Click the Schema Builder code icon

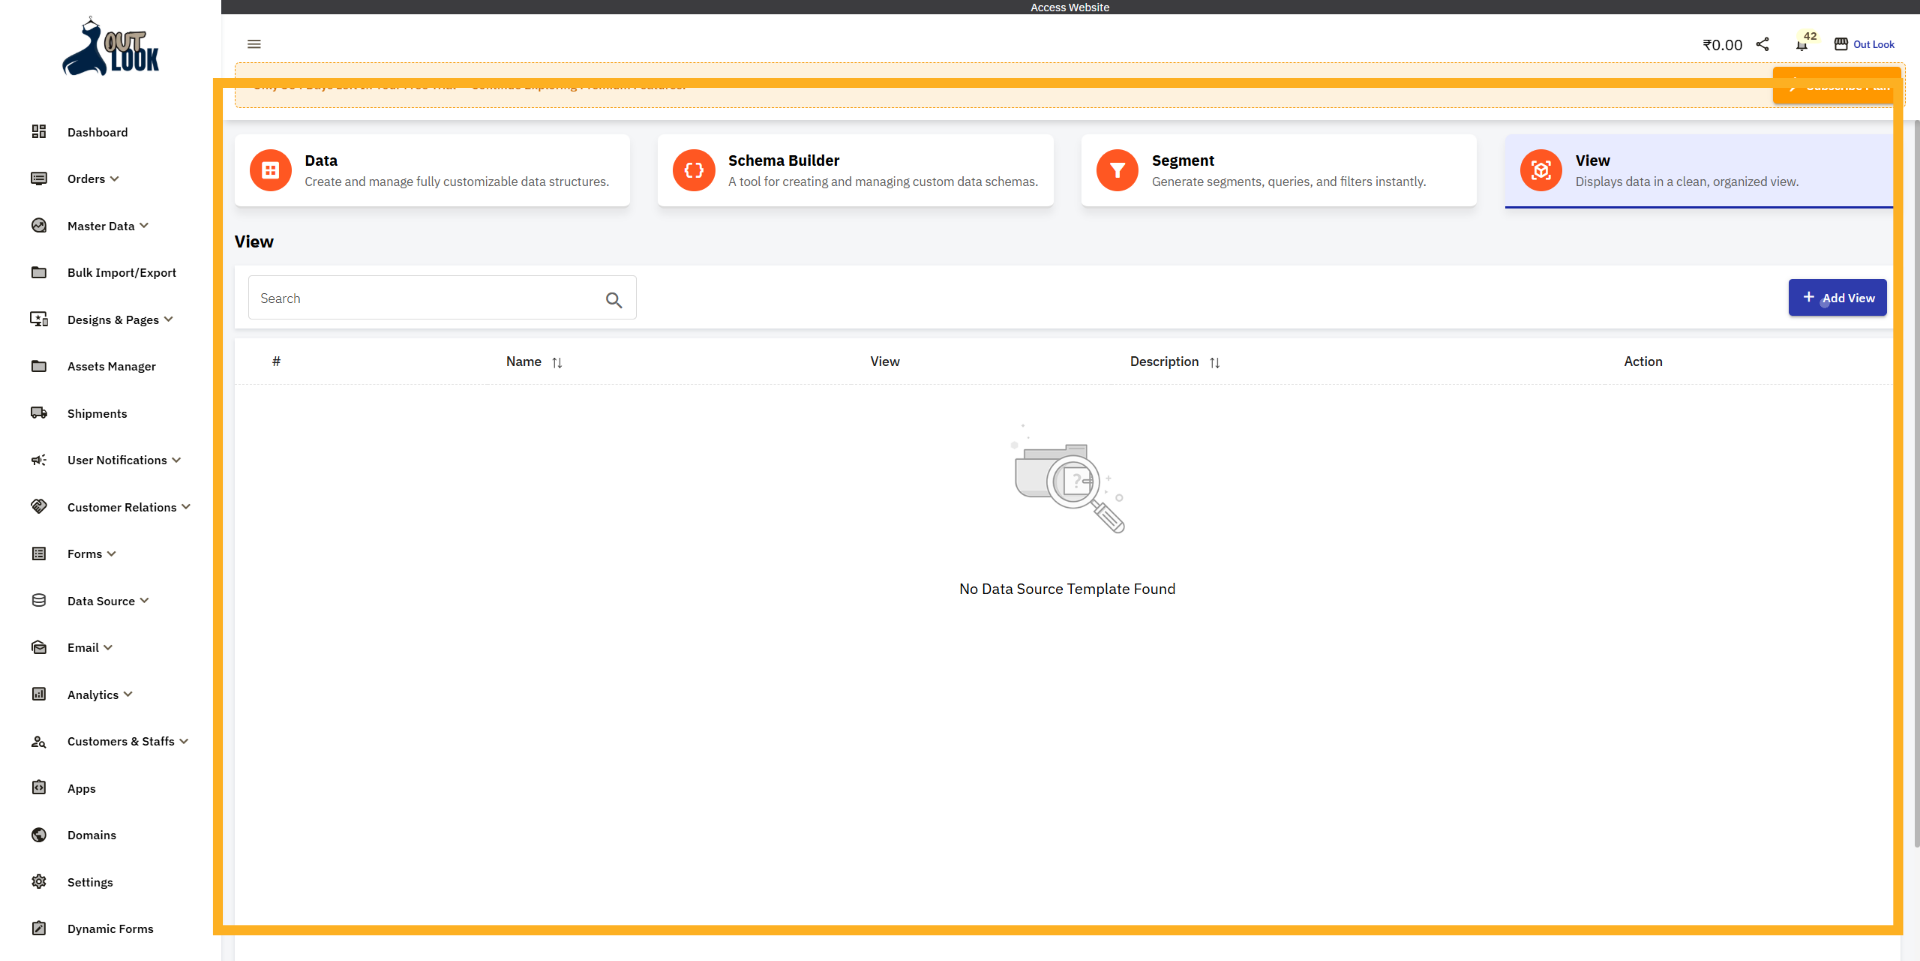(x=693, y=170)
